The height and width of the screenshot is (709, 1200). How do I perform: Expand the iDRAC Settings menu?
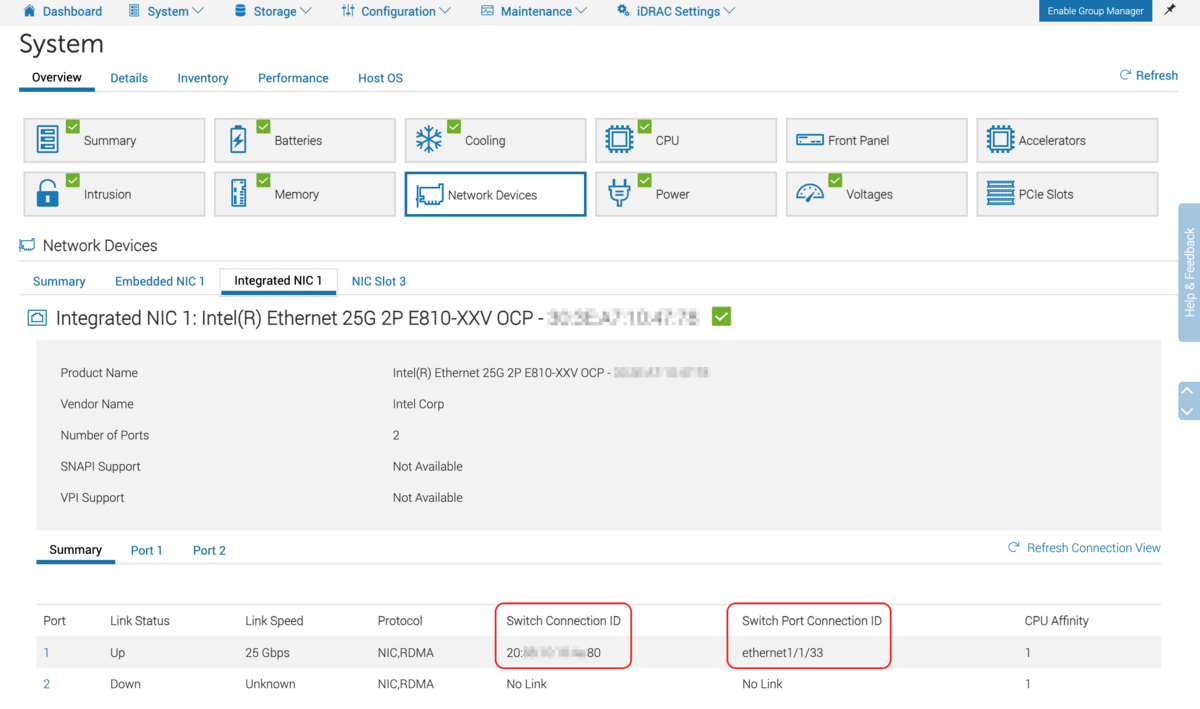pos(675,11)
